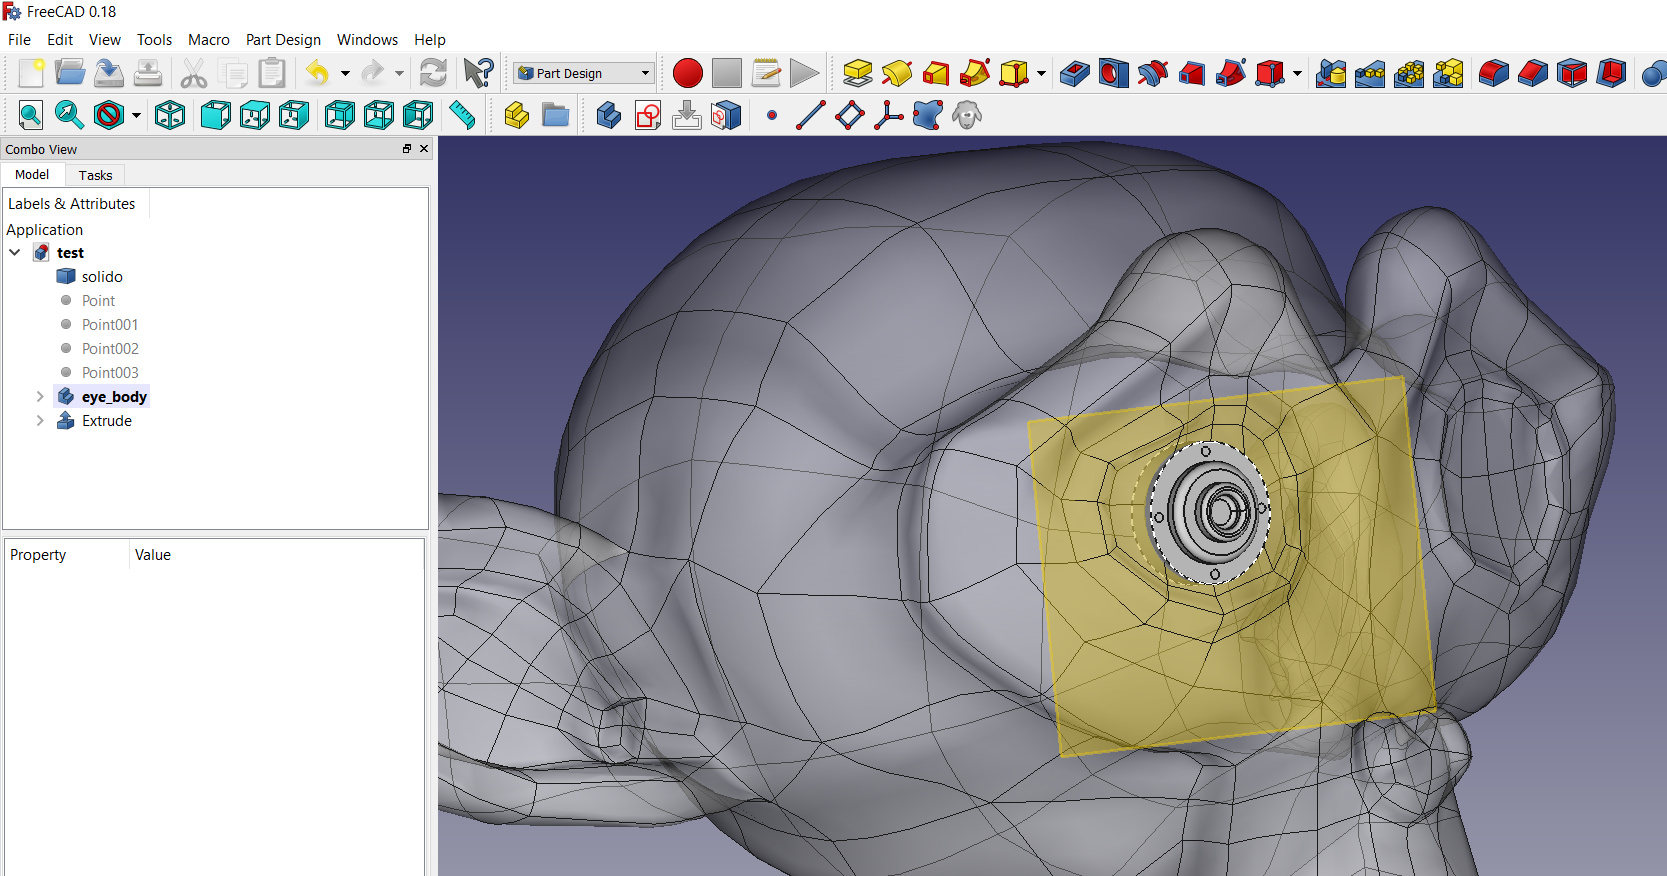1667x876 pixels.
Task: Save the active document
Action: click(x=109, y=73)
